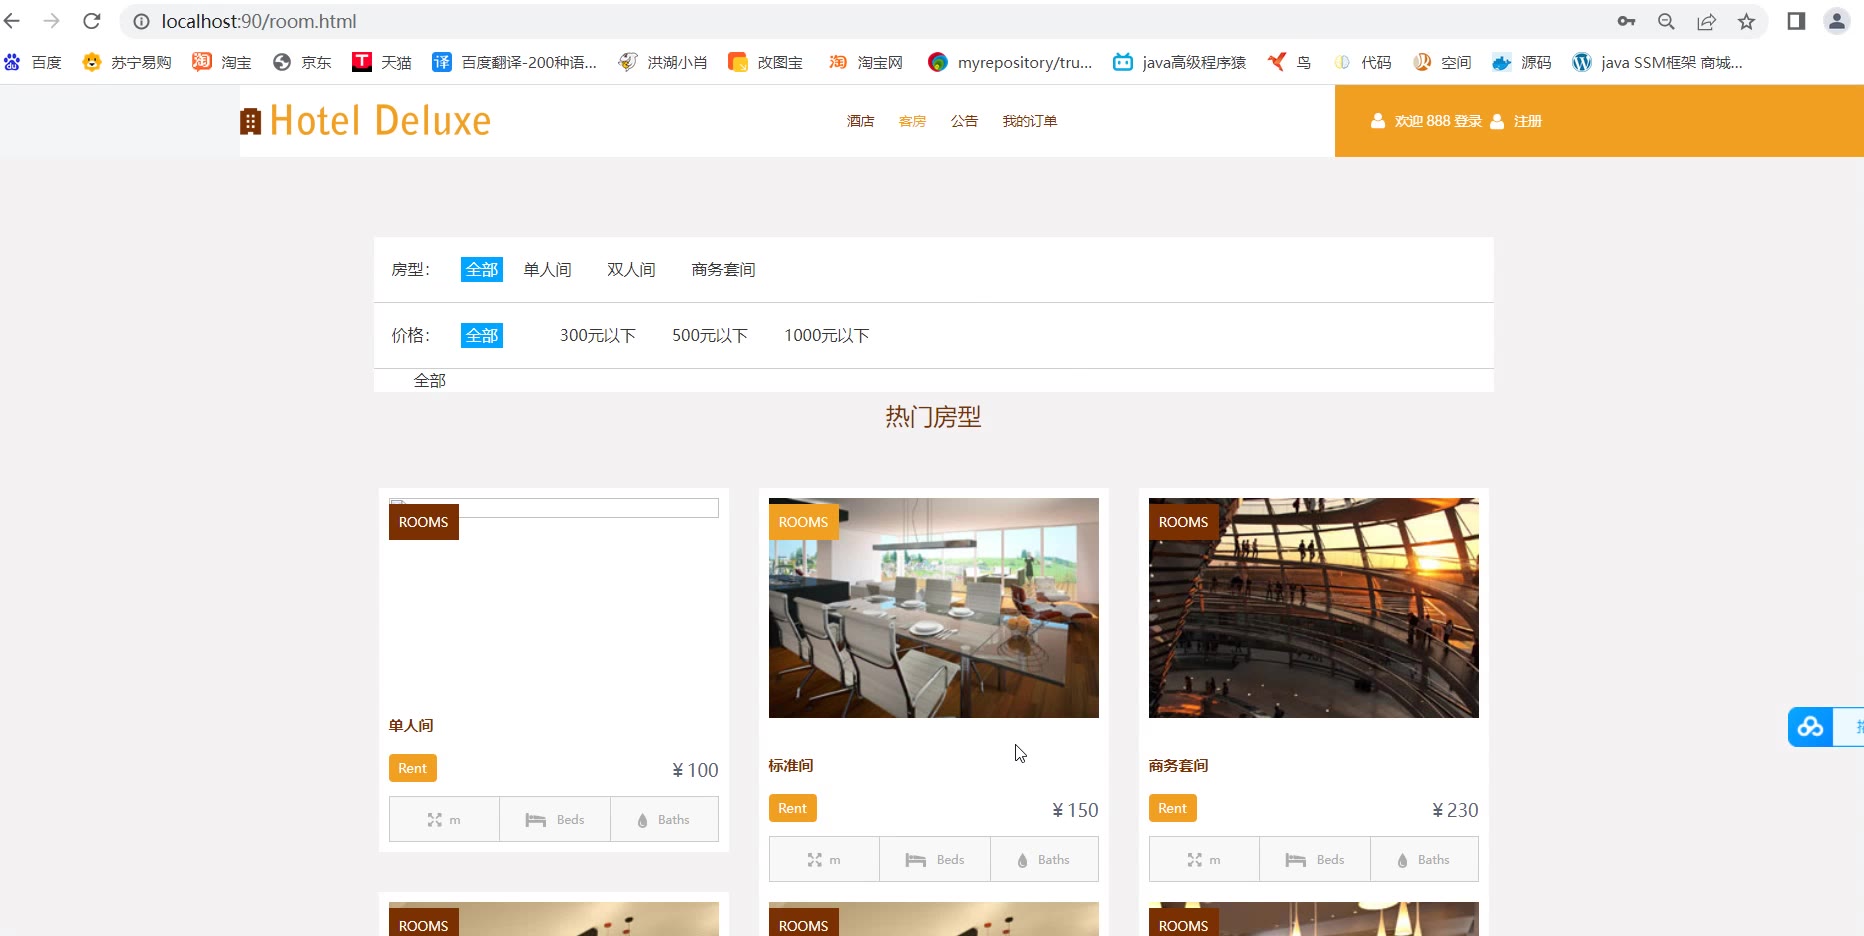
Task: Click the address bar URL
Action: tap(259, 21)
